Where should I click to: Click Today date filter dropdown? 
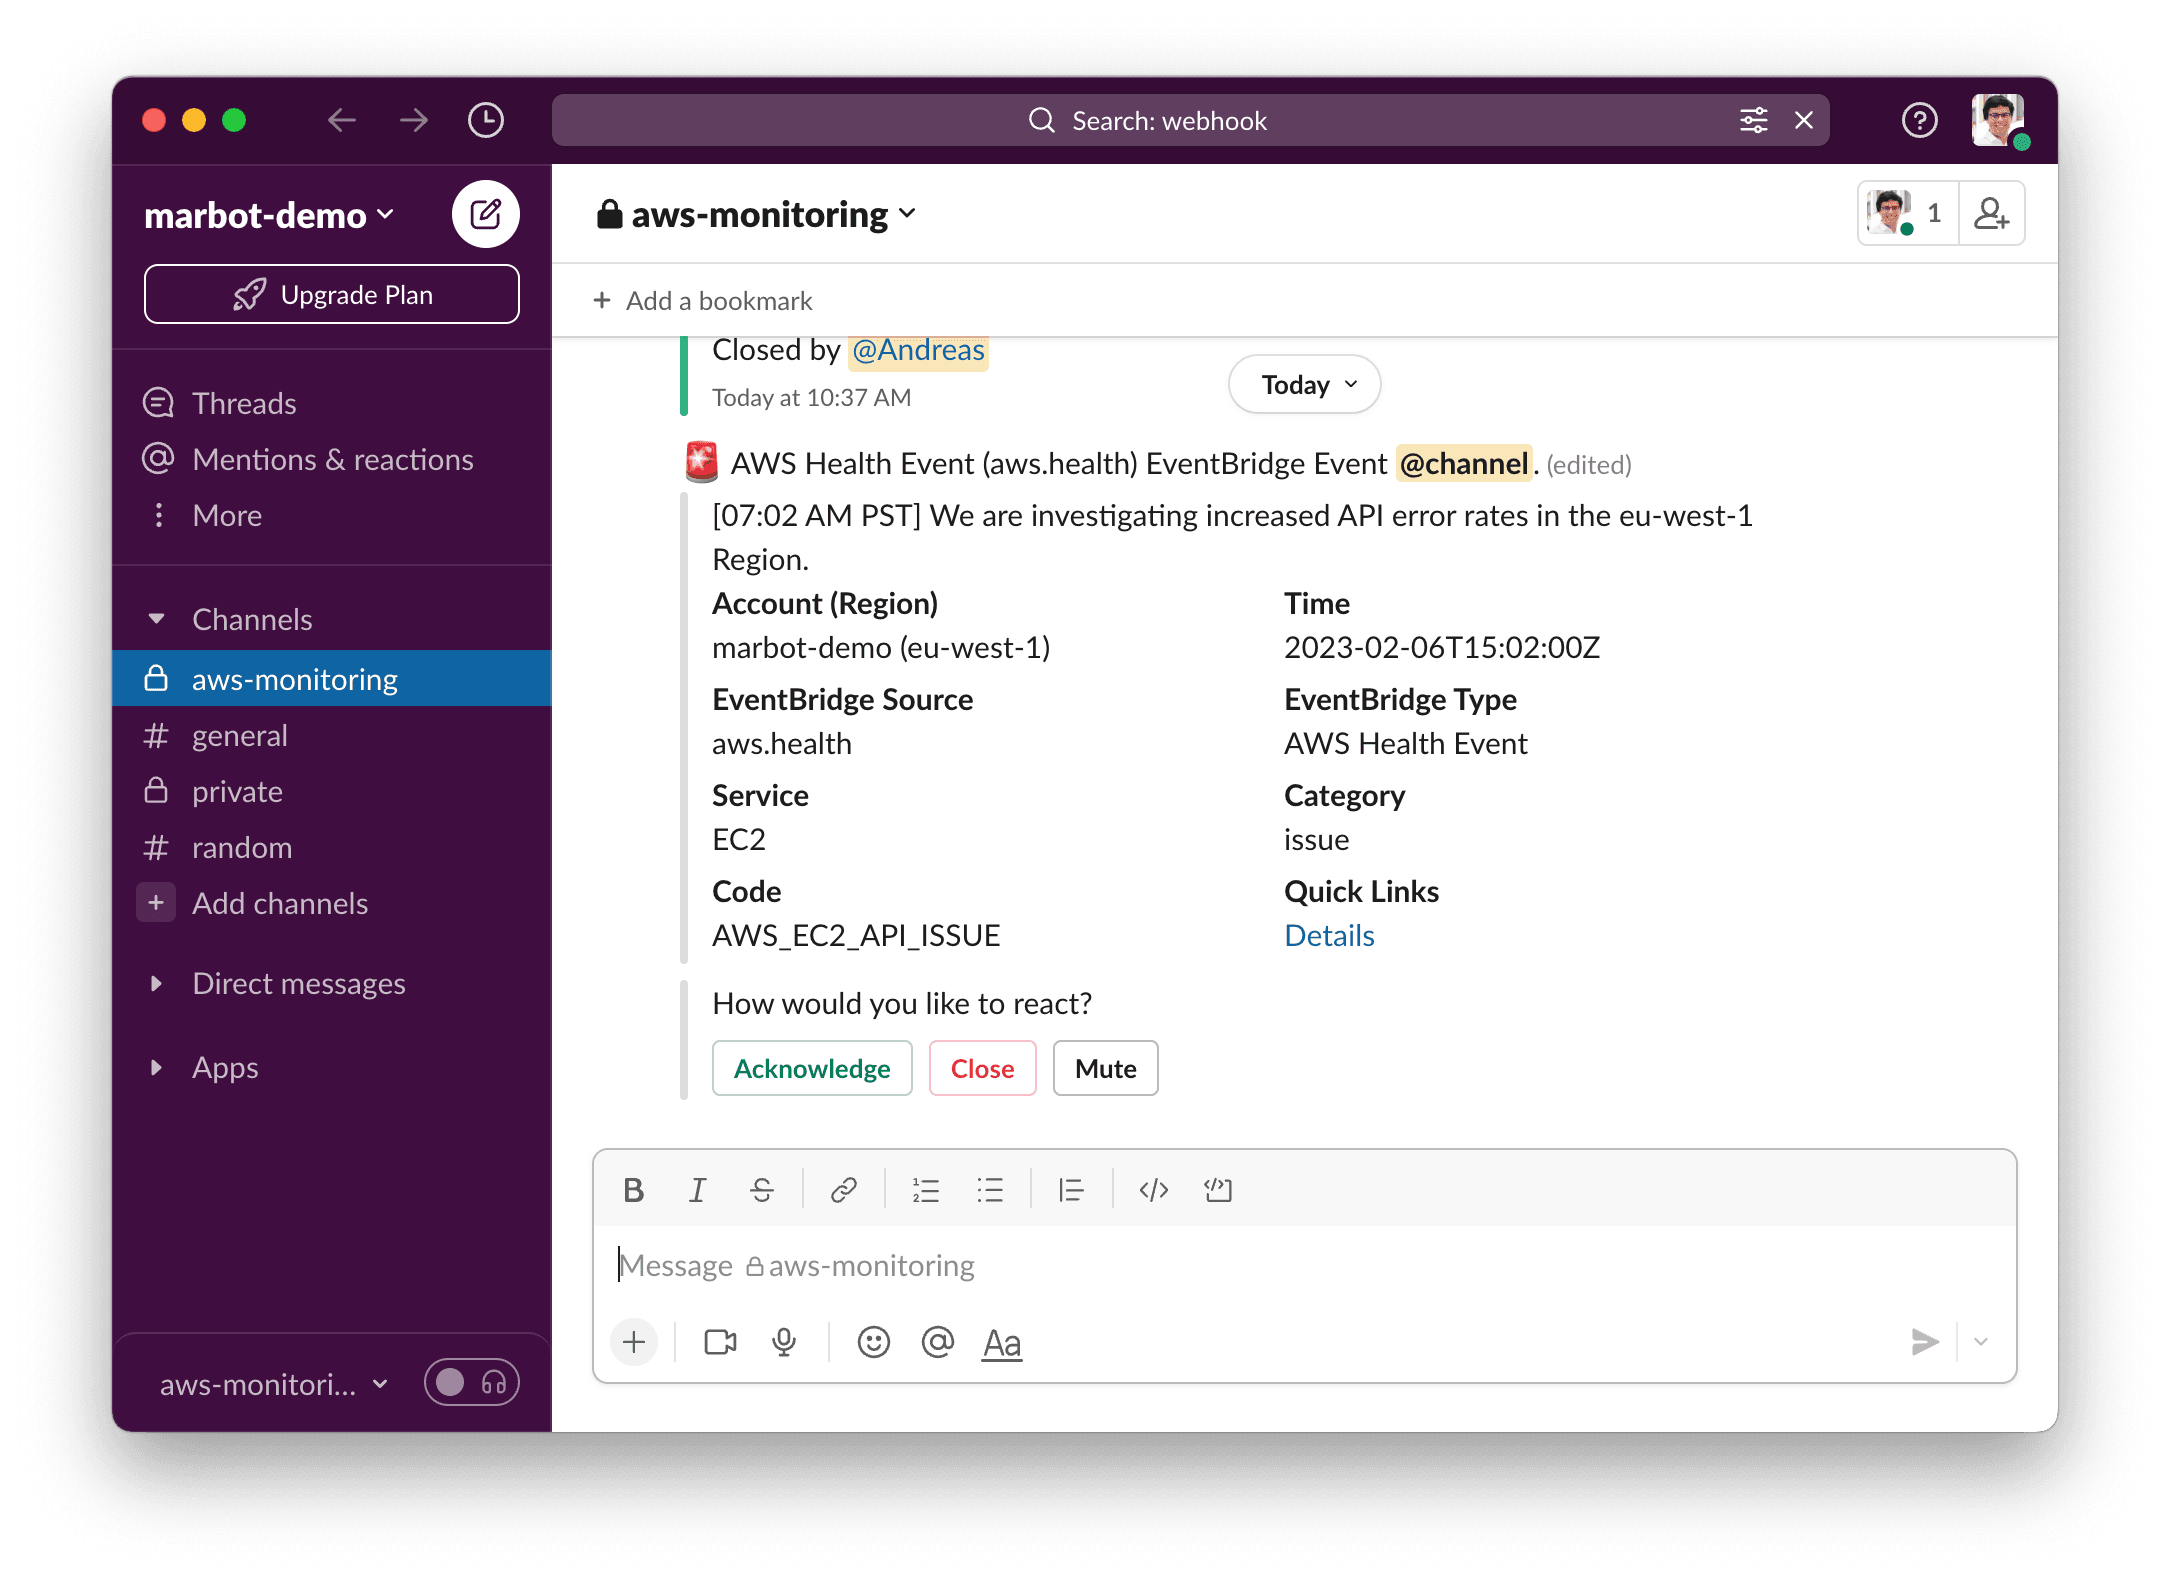pos(1304,386)
